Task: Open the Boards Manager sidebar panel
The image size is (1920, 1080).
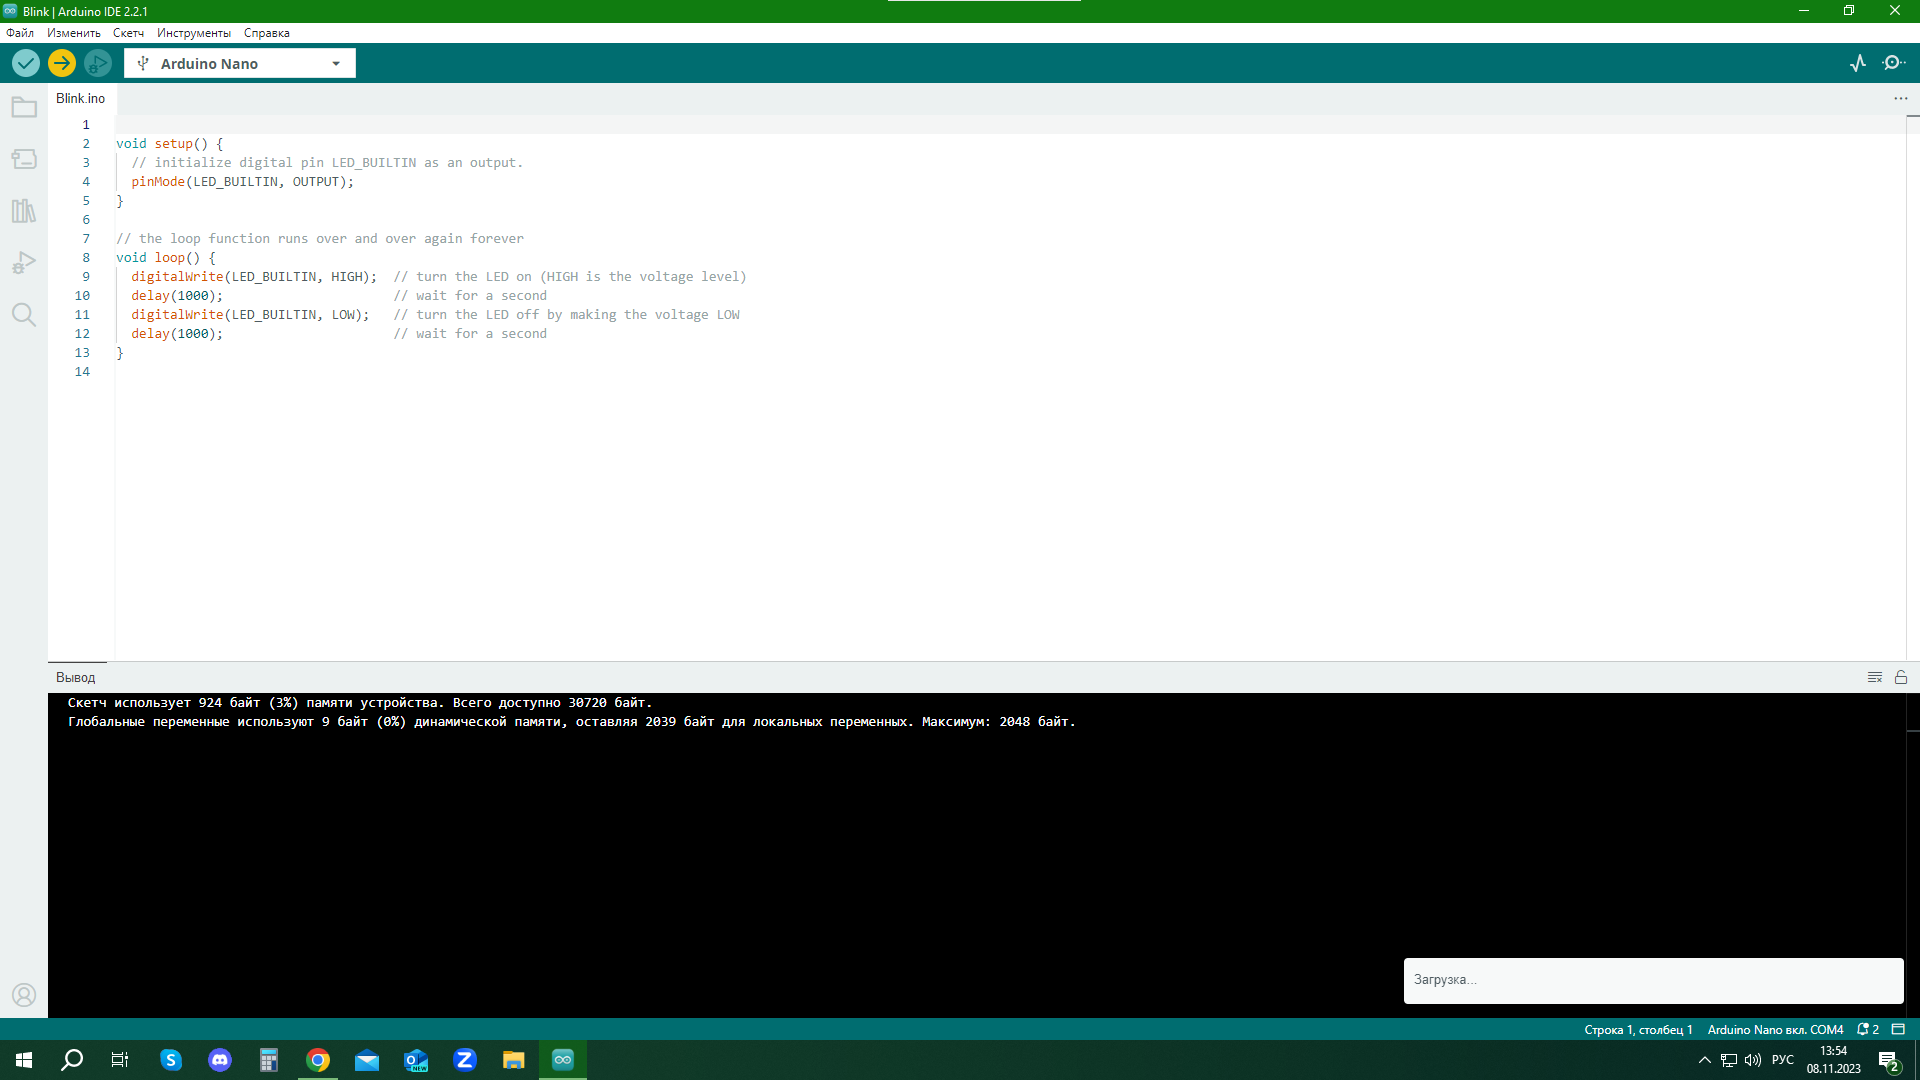Action: (24, 159)
